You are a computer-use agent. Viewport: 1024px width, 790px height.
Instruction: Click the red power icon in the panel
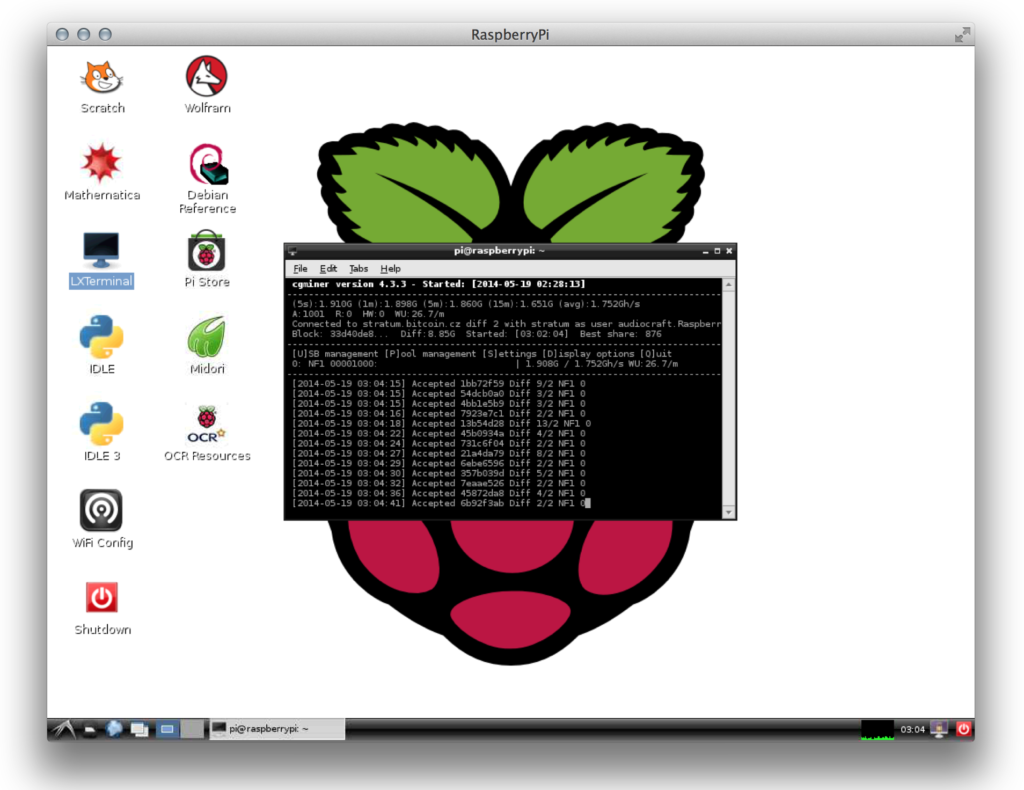[x=963, y=729]
